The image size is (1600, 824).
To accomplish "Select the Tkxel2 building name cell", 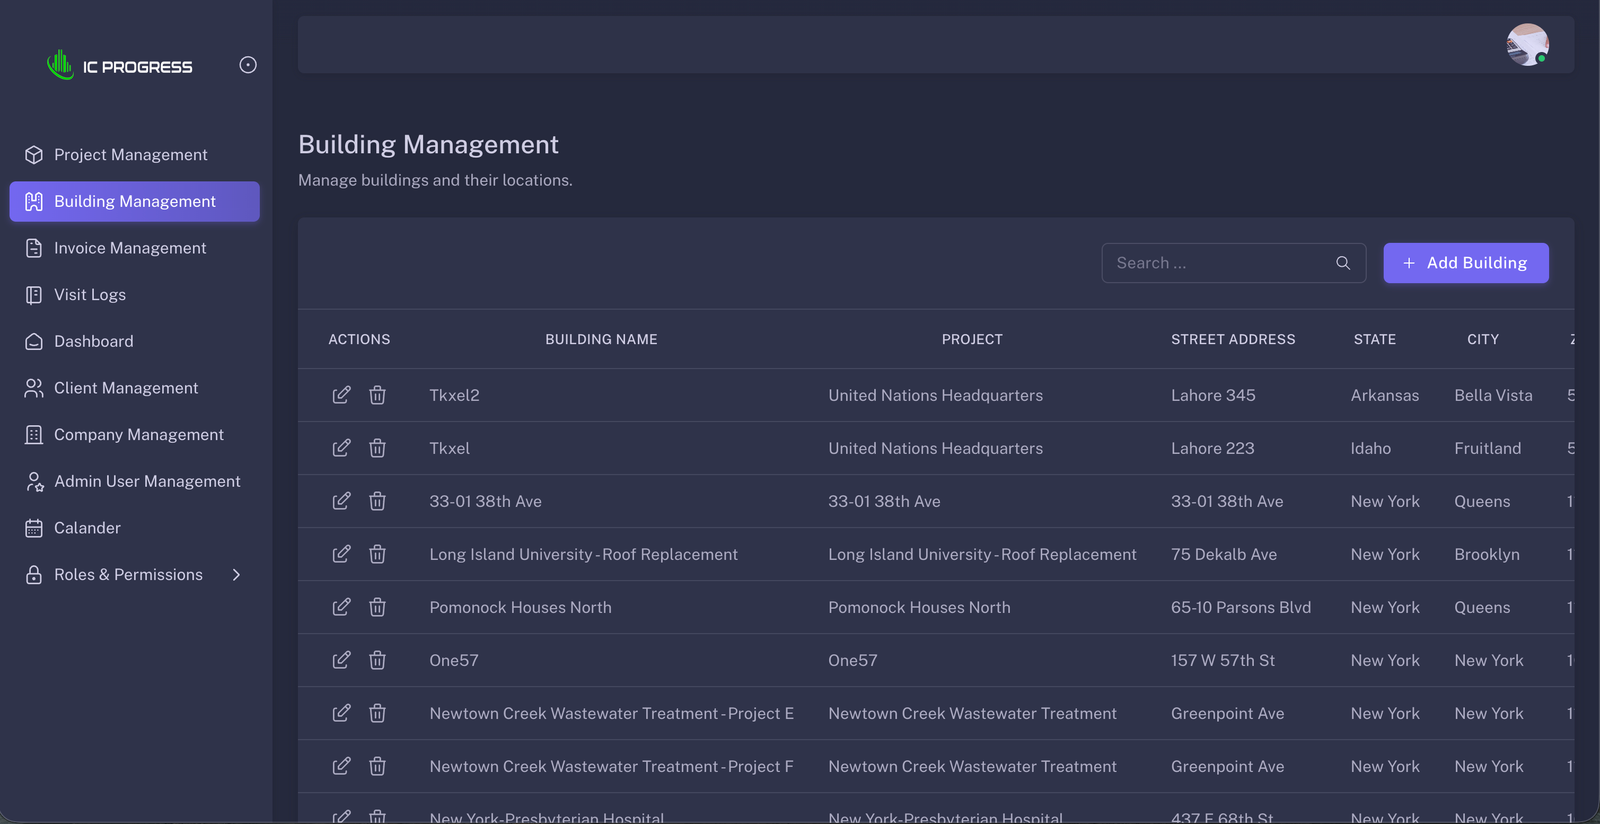I will coord(454,395).
